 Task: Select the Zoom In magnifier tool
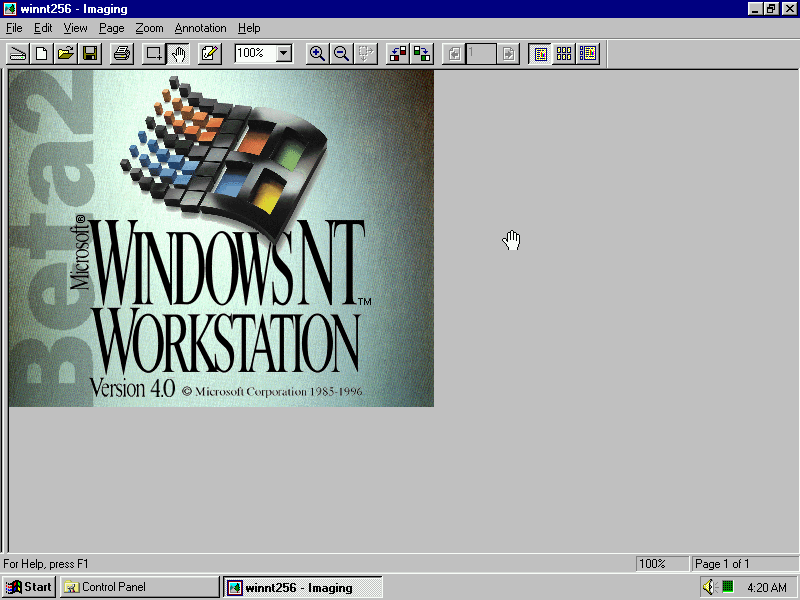317,54
